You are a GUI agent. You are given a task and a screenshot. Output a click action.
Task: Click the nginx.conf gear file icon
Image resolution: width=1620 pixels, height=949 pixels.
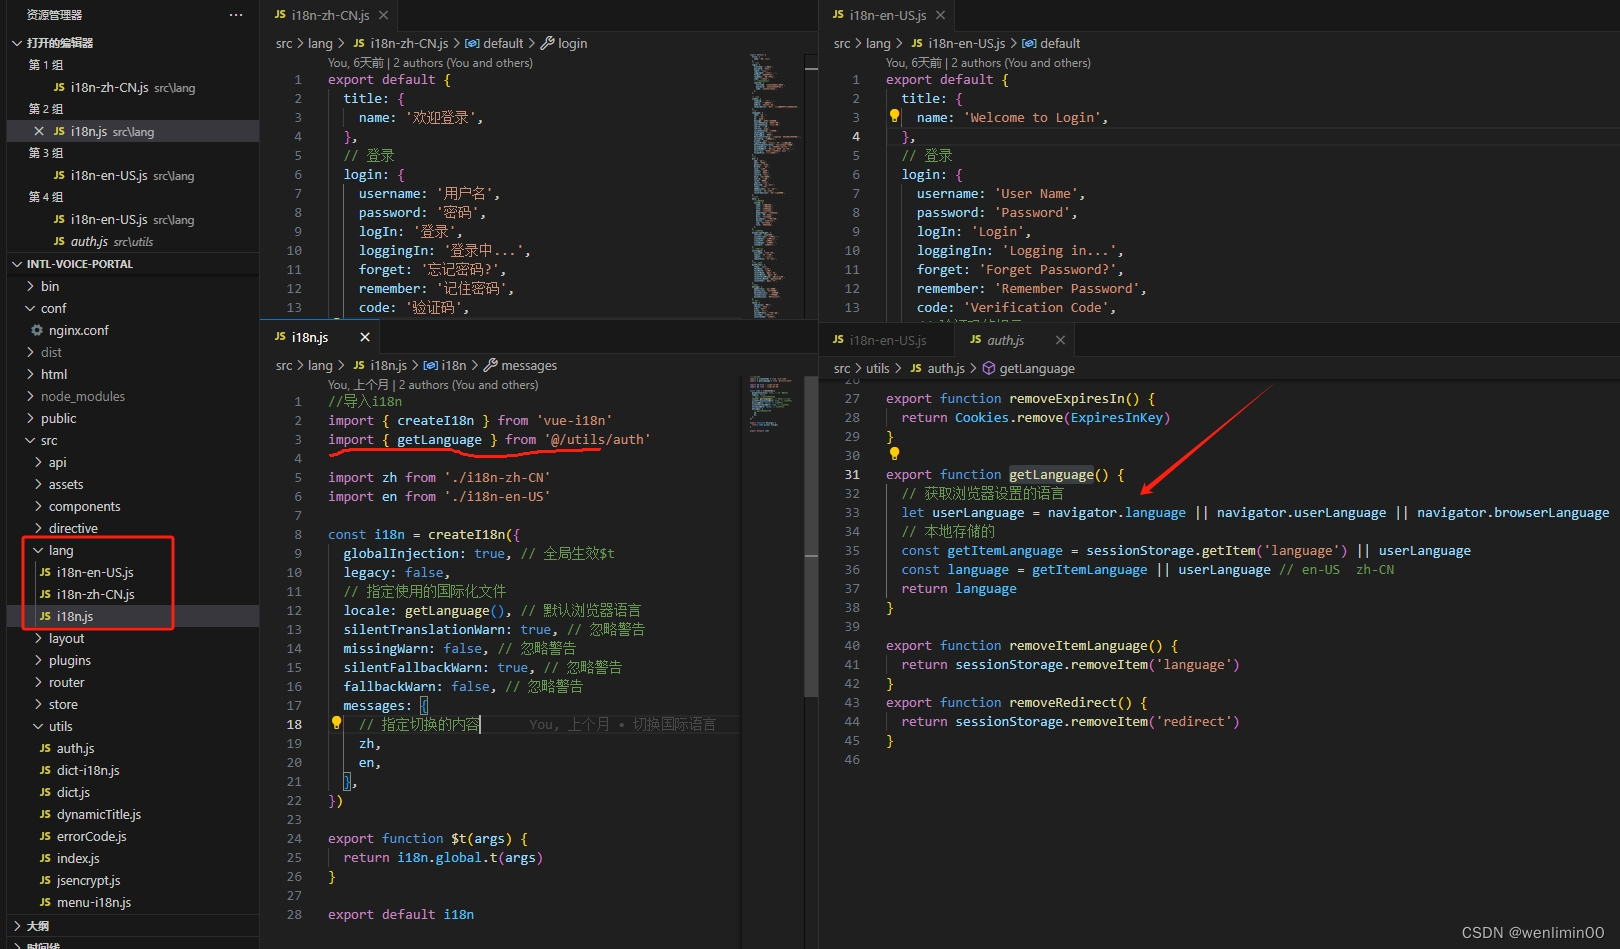(x=37, y=330)
